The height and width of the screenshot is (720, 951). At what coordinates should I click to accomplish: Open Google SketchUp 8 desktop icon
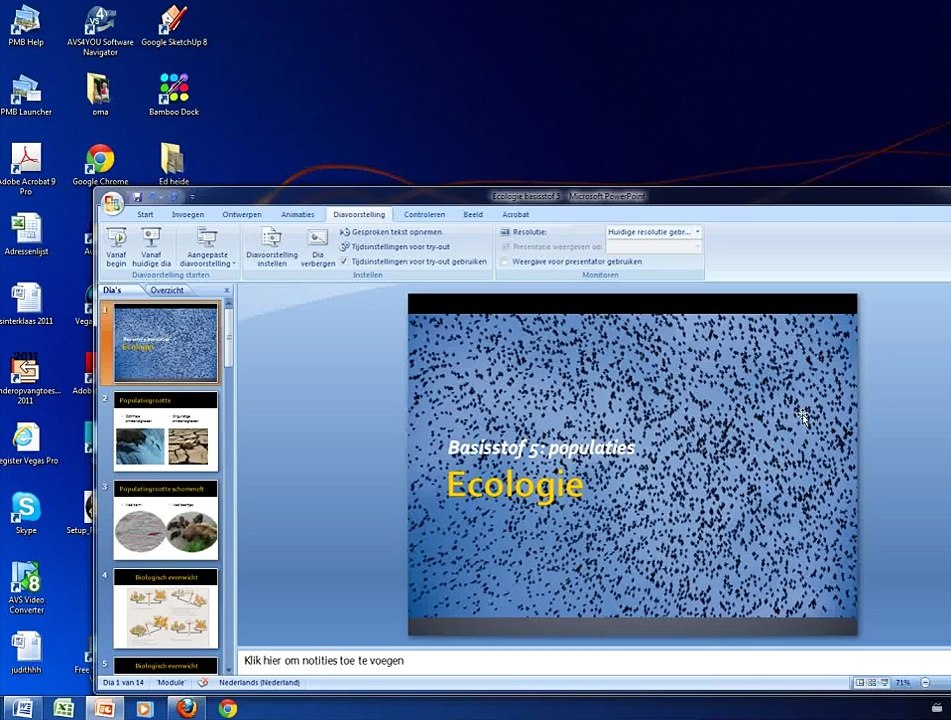click(174, 25)
